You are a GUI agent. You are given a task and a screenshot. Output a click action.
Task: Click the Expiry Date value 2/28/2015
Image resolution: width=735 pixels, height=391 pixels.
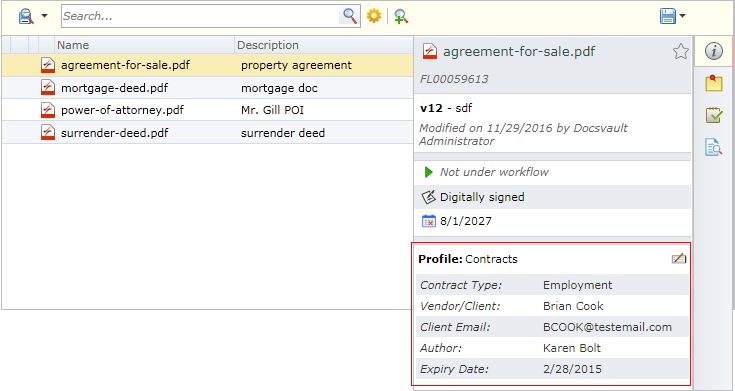(x=572, y=369)
